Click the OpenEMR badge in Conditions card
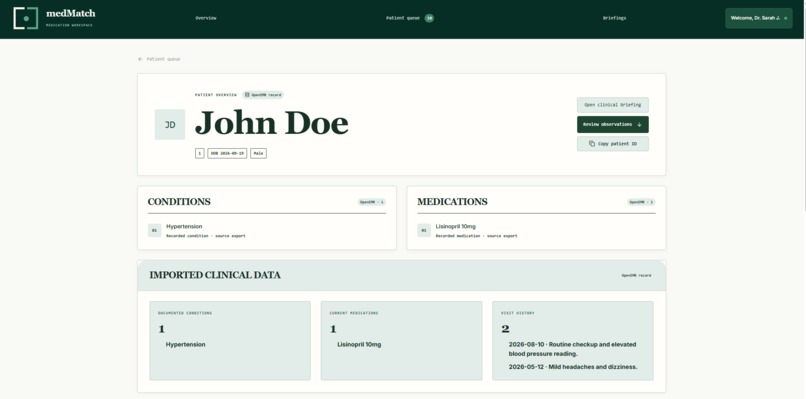 (372, 202)
